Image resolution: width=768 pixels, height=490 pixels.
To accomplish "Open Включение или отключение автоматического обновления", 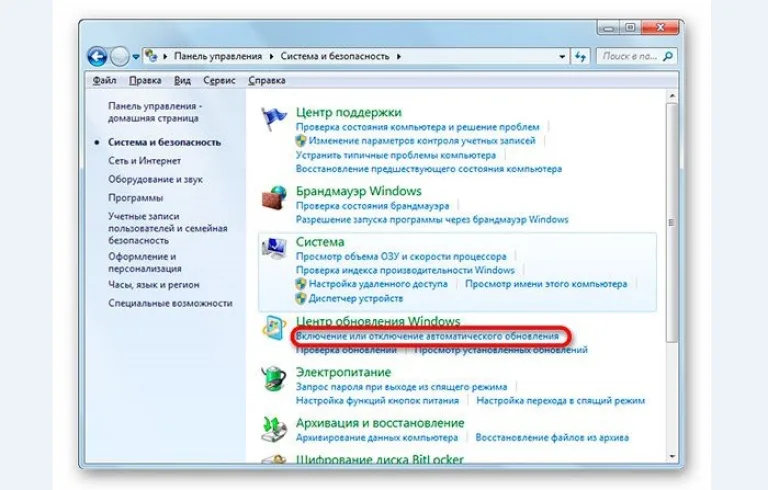I will pyautogui.click(x=427, y=337).
